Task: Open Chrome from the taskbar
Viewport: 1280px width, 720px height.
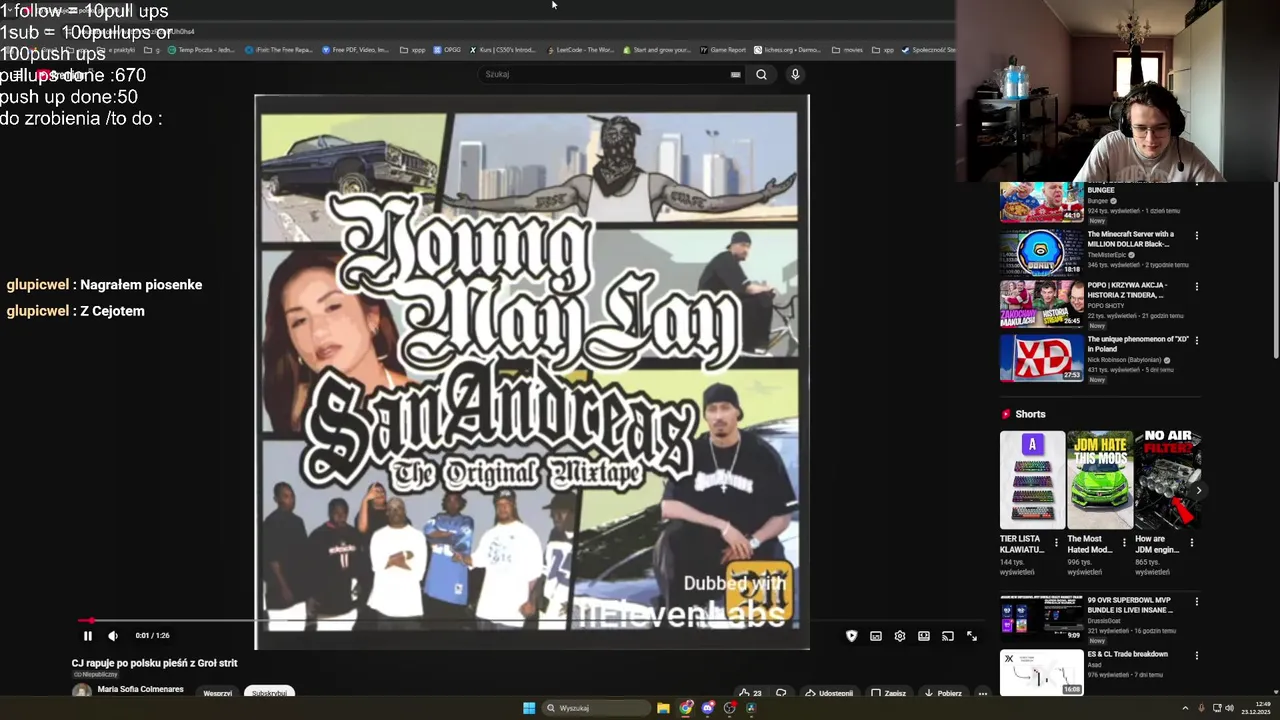Action: (x=686, y=708)
